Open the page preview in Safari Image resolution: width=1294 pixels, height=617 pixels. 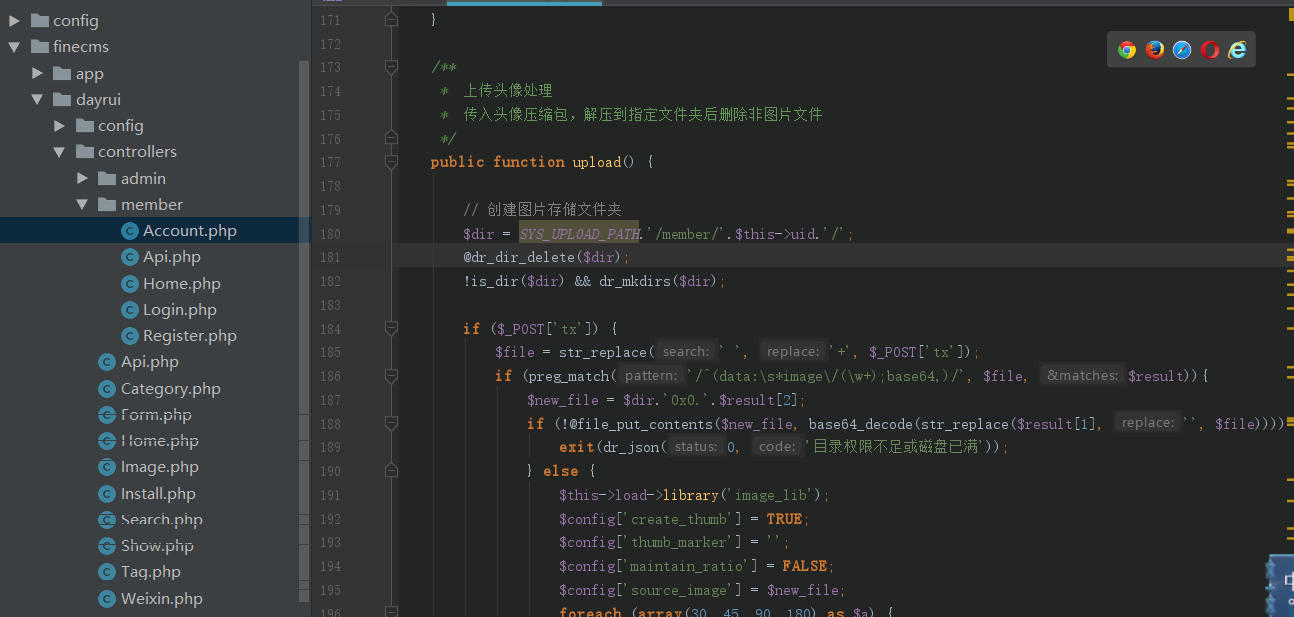pos(1181,48)
